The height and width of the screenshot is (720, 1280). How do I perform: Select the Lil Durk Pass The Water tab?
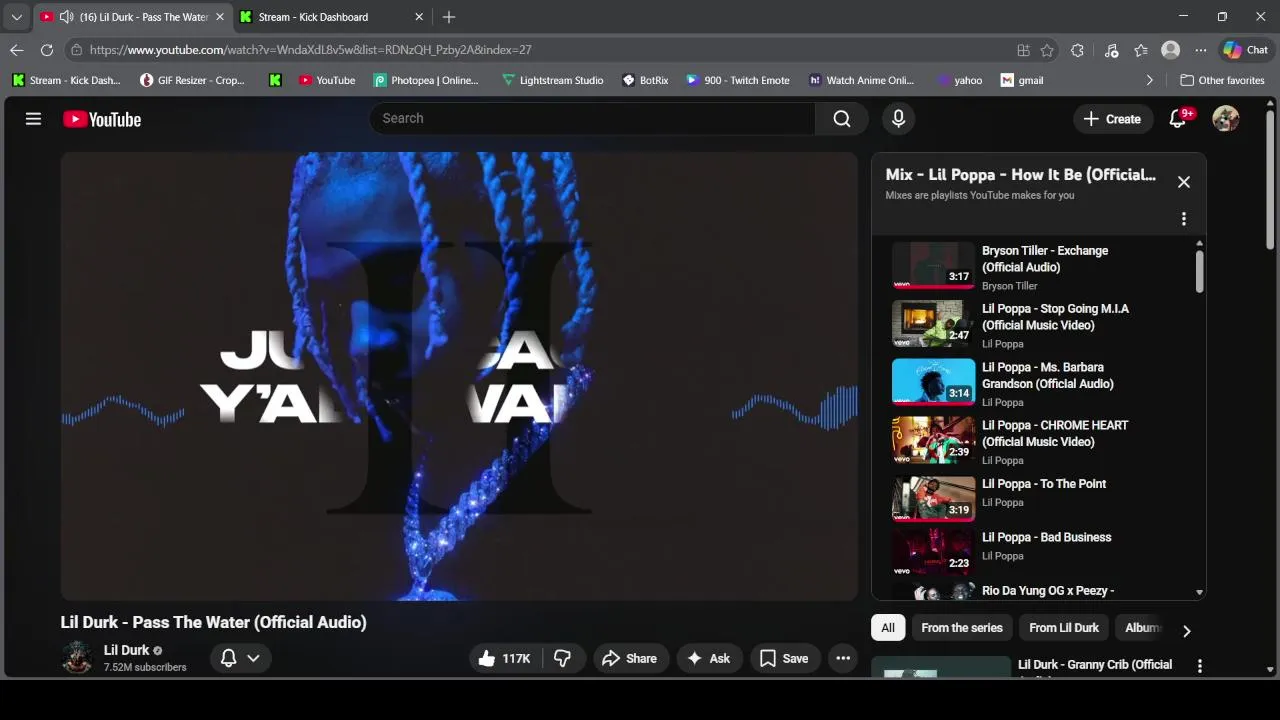pyautogui.click(x=131, y=17)
